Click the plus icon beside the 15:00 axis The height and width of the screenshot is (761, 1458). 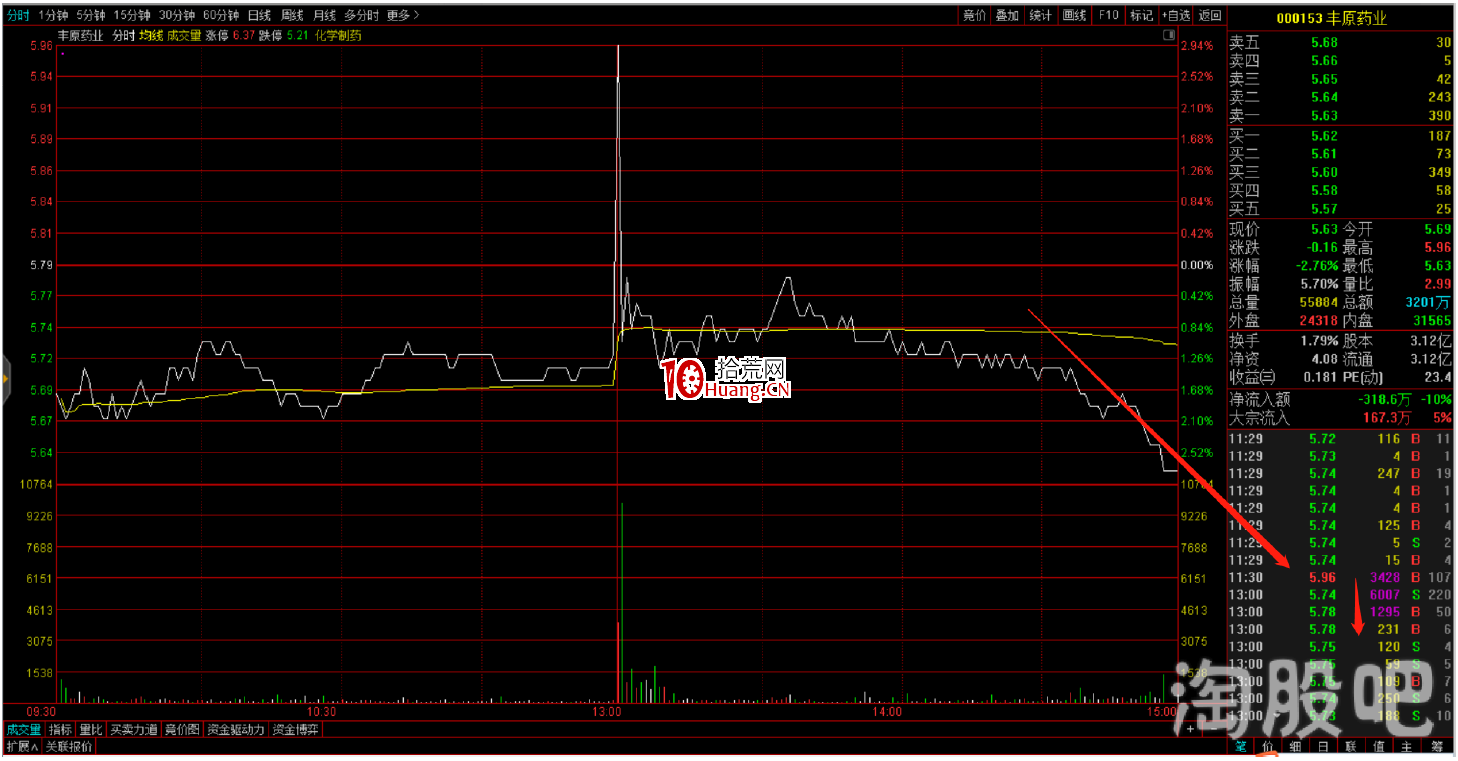(1190, 729)
